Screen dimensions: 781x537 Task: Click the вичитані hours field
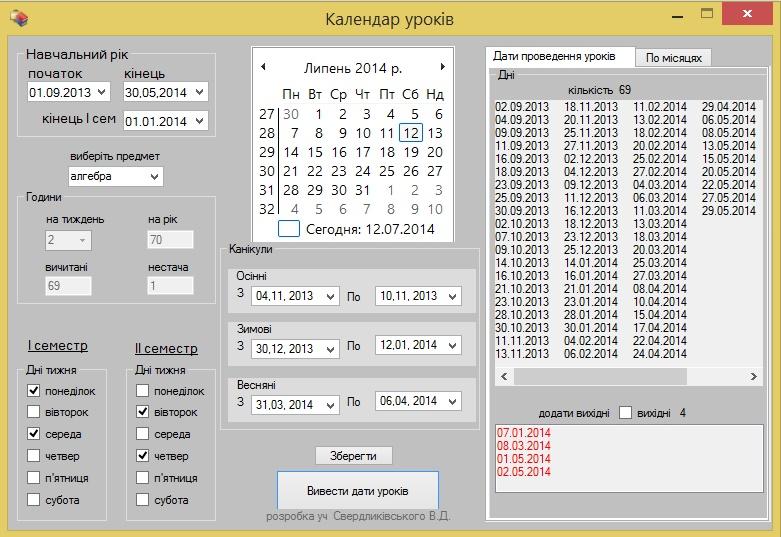coord(68,286)
